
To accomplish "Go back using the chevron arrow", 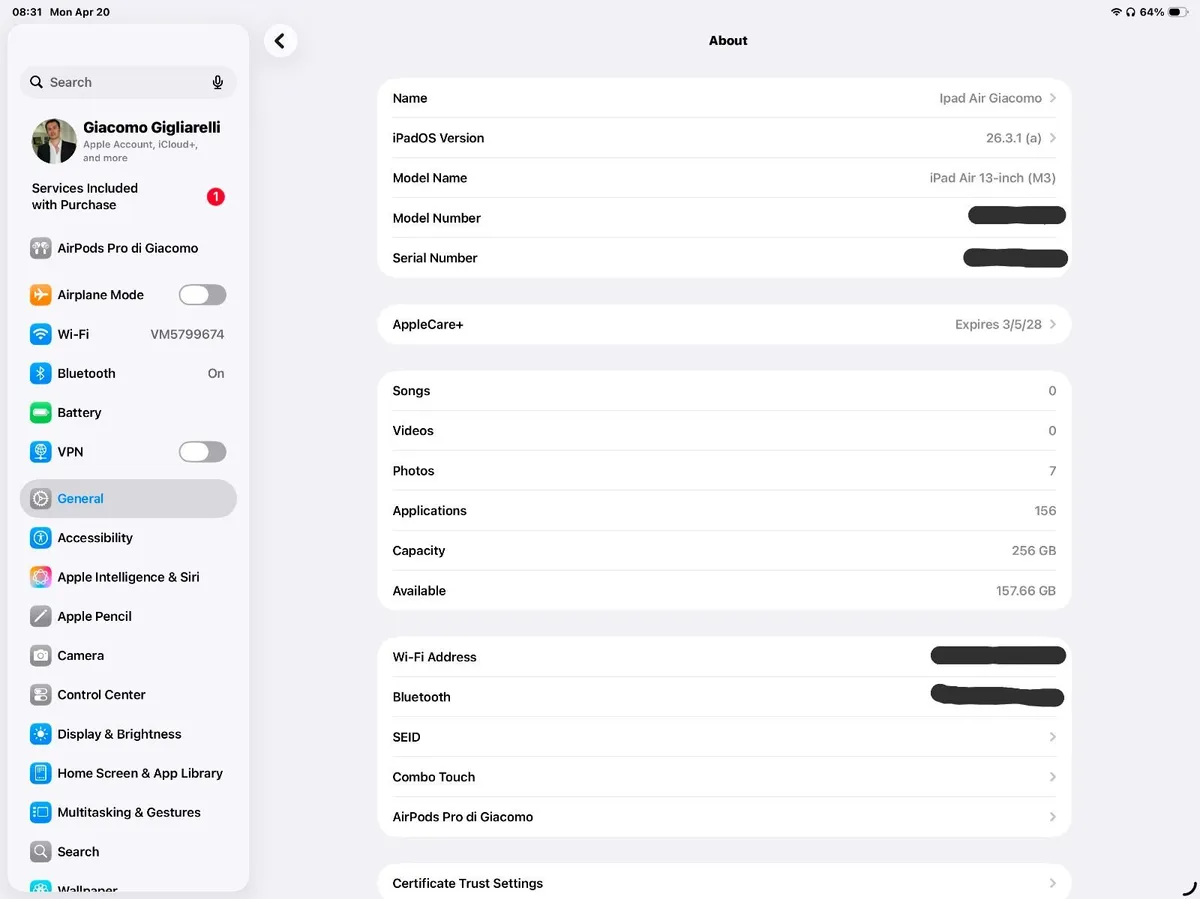I will (280, 40).
